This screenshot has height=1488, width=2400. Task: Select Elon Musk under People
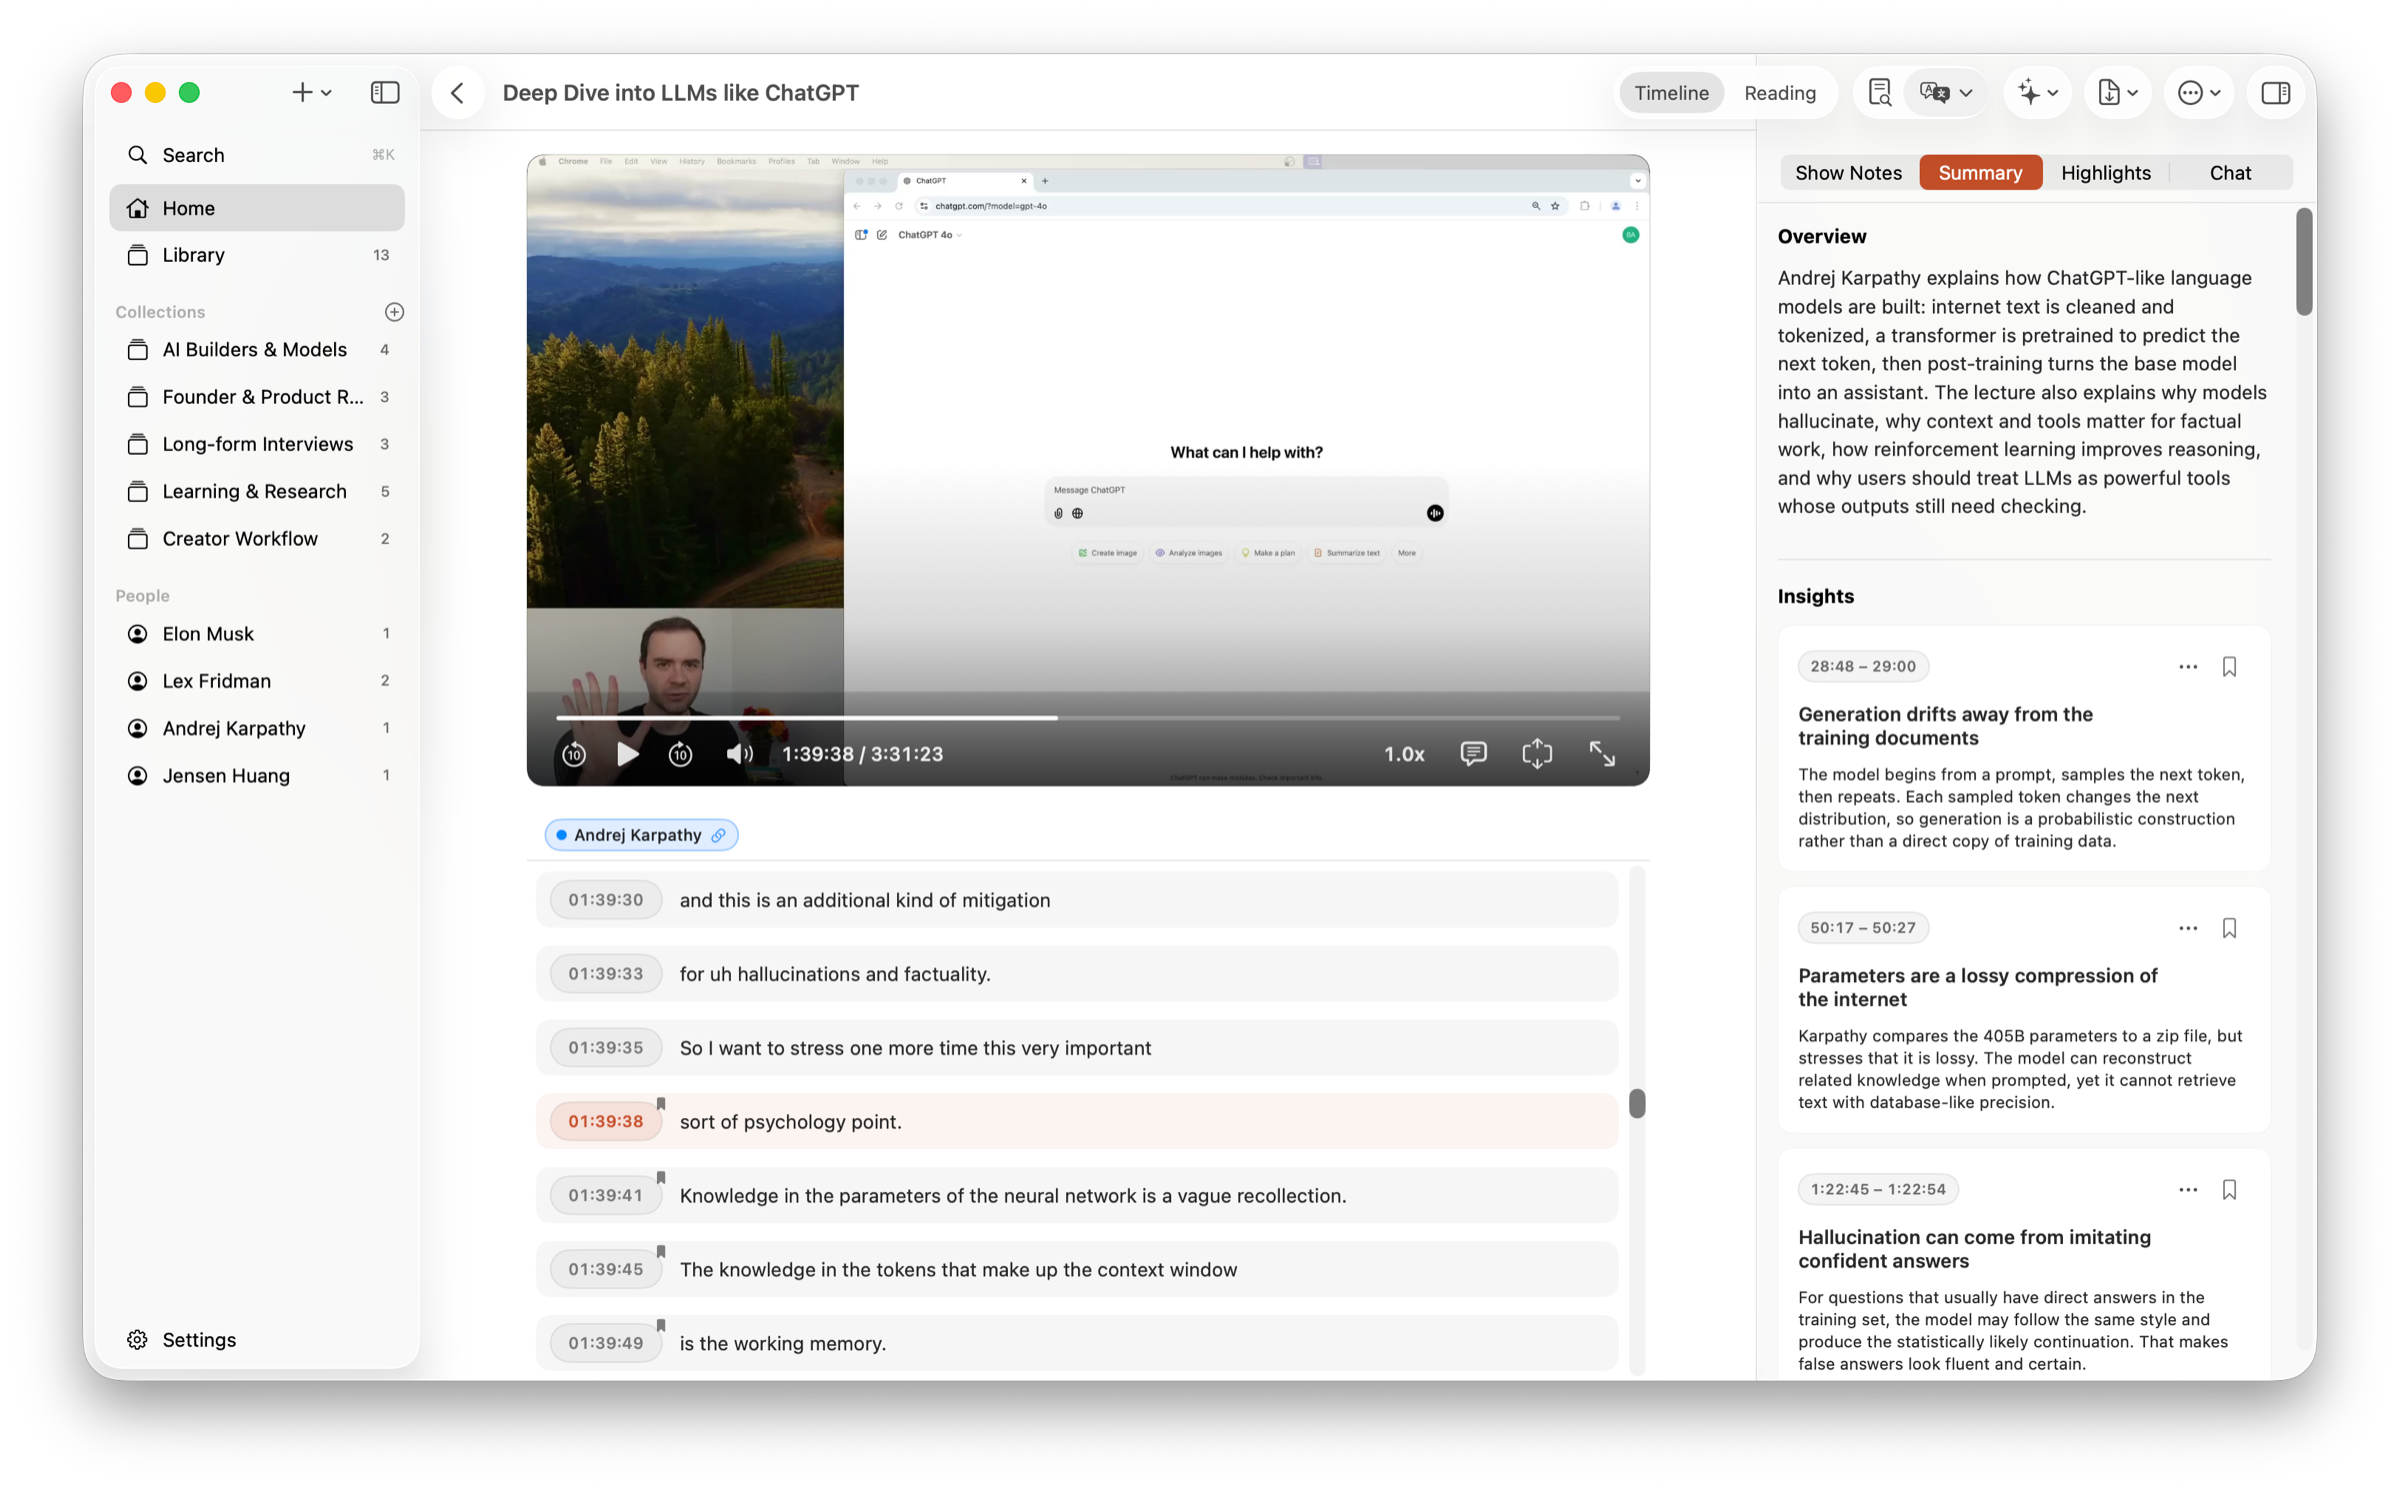257,633
